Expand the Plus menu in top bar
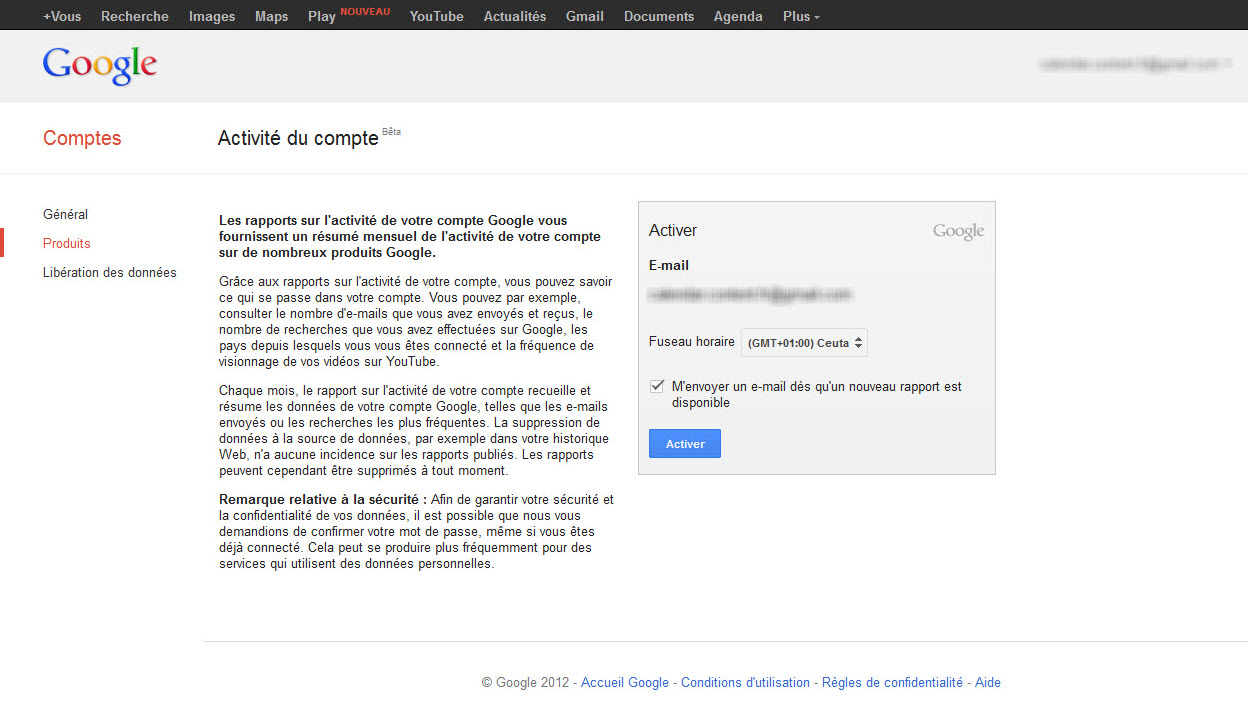This screenshot has height=707, width=1248. (x=801, y=16)
